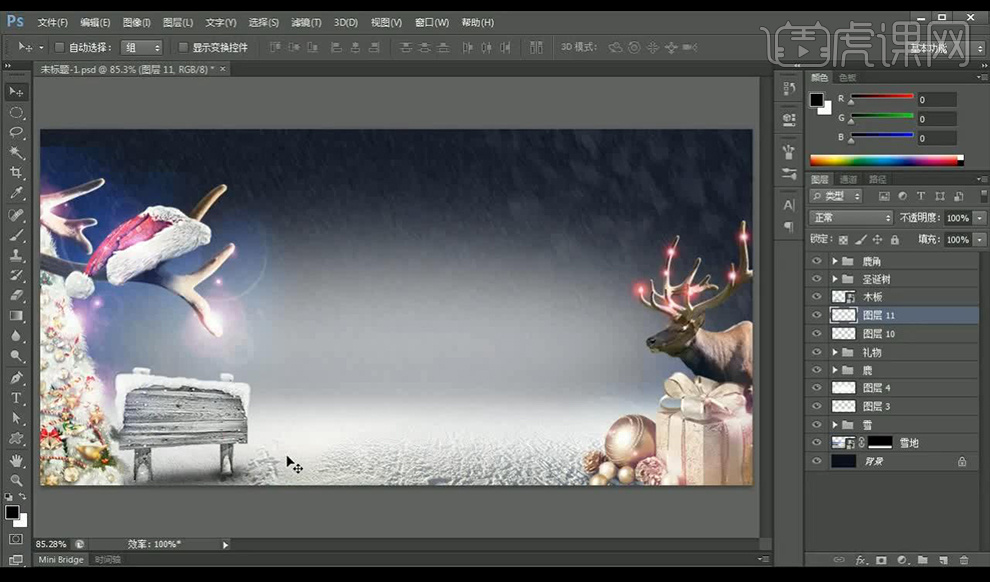Select the History Brush tool
990x582 pixels.
[x=16, y=275]
